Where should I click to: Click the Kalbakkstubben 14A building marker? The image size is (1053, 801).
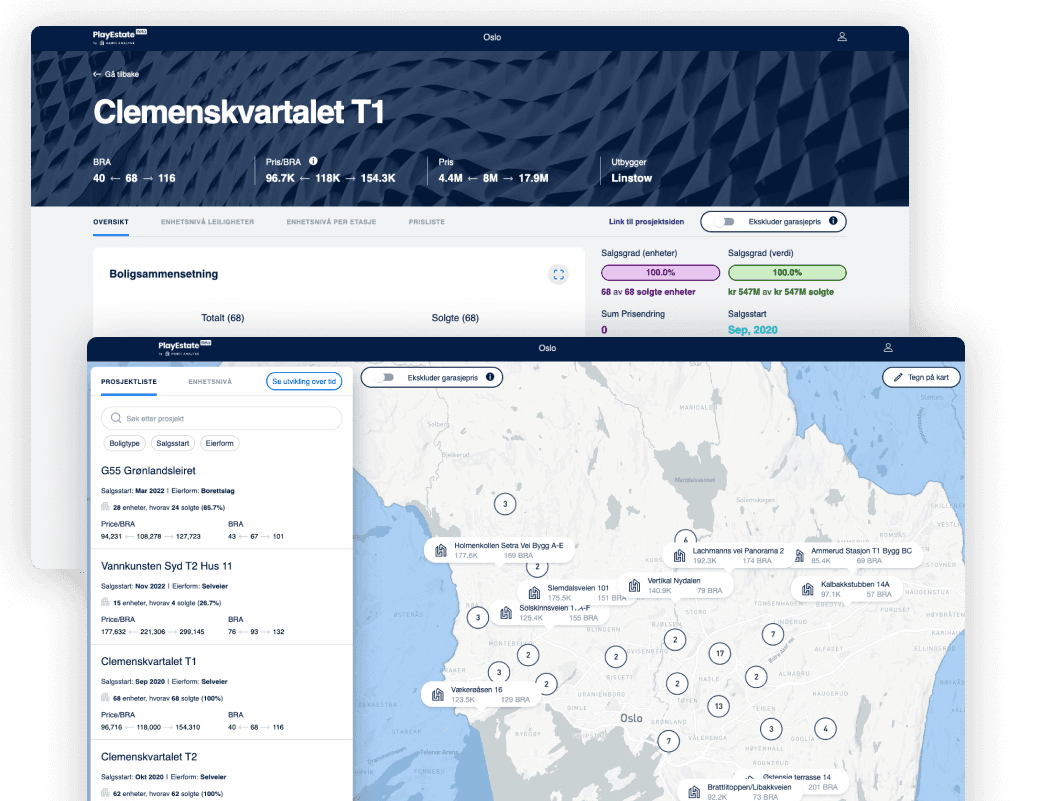tap(807, 589)
